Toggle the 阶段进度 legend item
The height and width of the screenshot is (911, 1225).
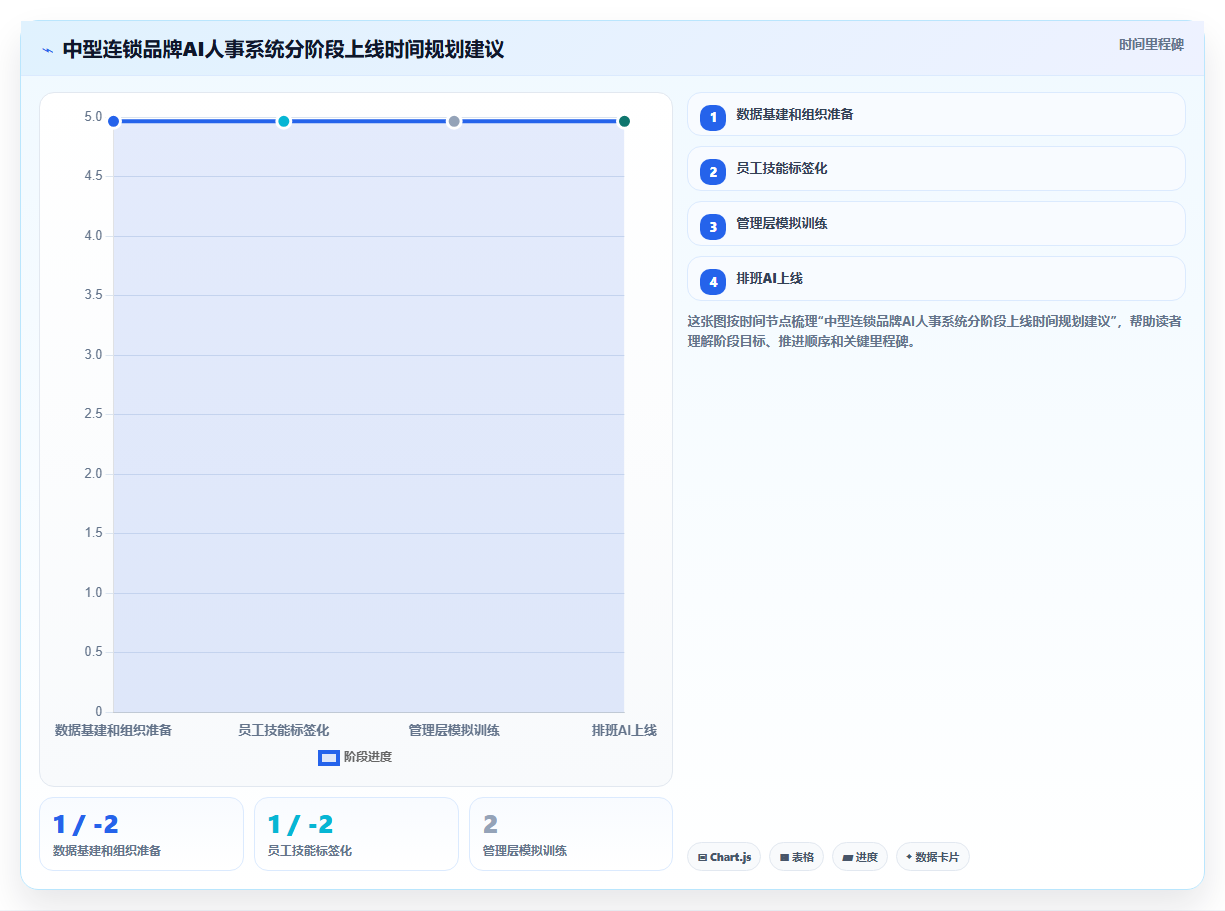(x=355, y=757)
